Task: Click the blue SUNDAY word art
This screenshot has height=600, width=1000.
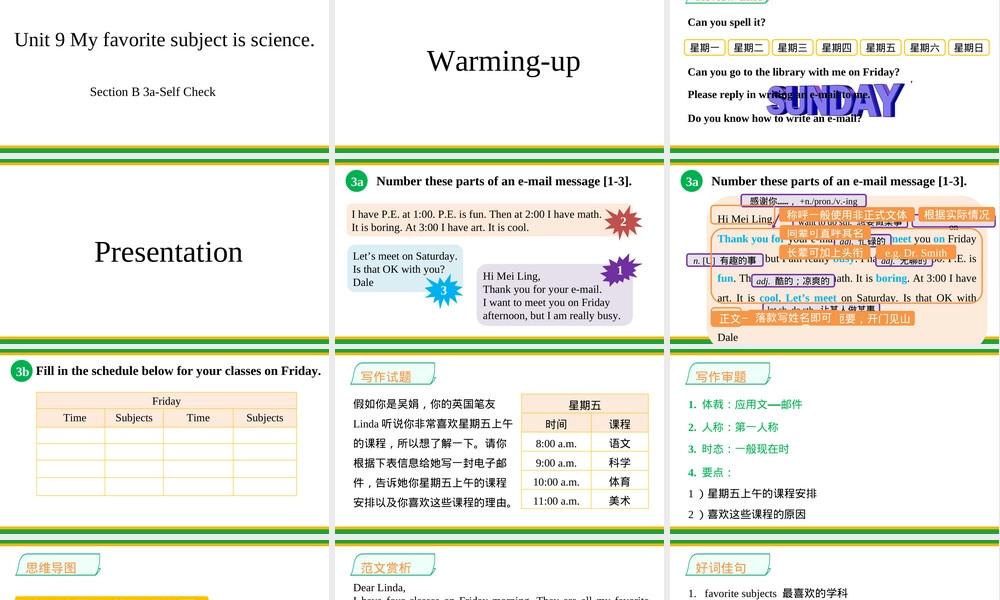Action: pos(835,100)
